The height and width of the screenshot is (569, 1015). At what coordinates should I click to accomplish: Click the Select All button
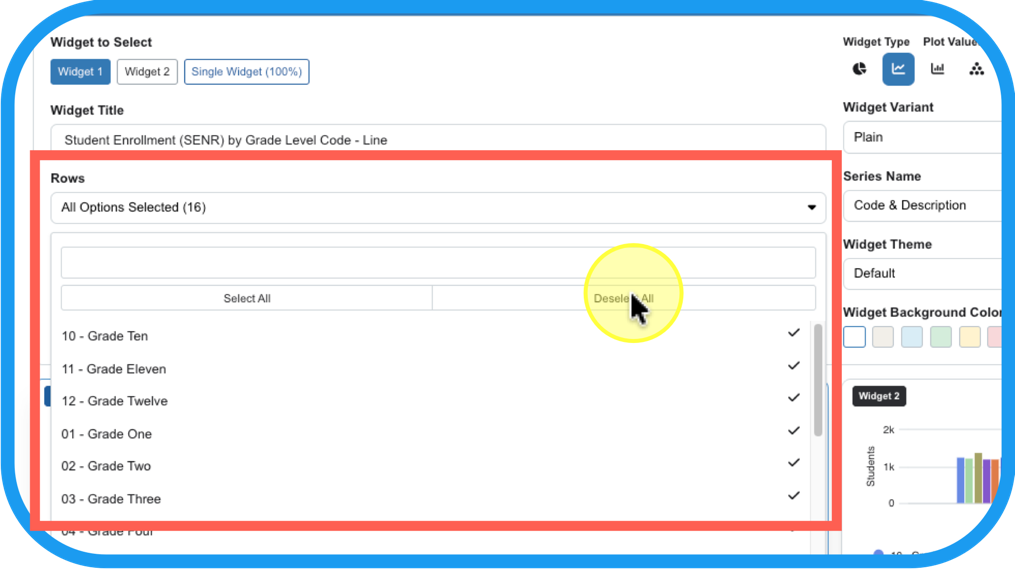[246, 298]
